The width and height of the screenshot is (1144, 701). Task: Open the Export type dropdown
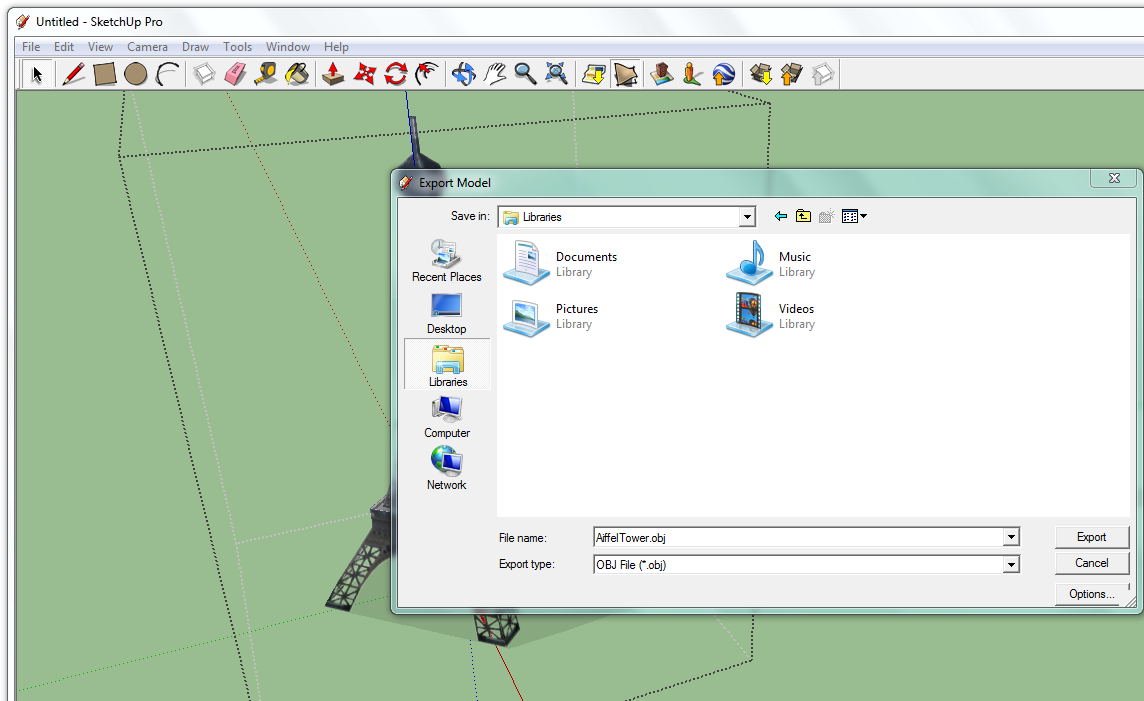(x=1010, y=565)
